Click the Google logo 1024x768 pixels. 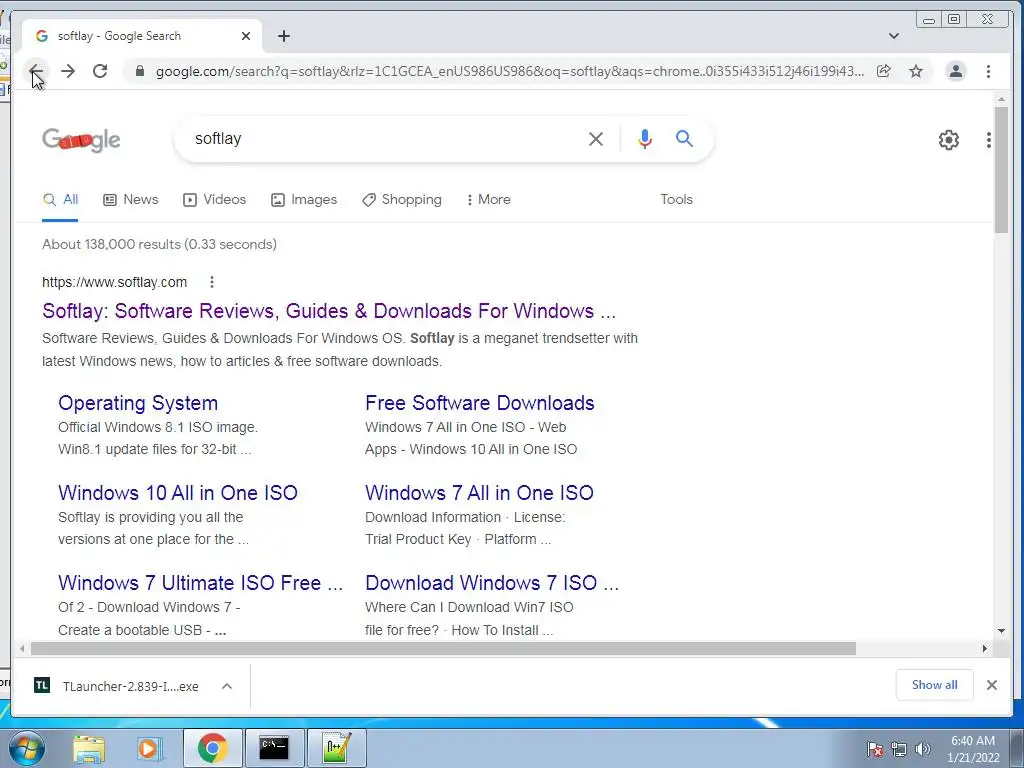81,140
